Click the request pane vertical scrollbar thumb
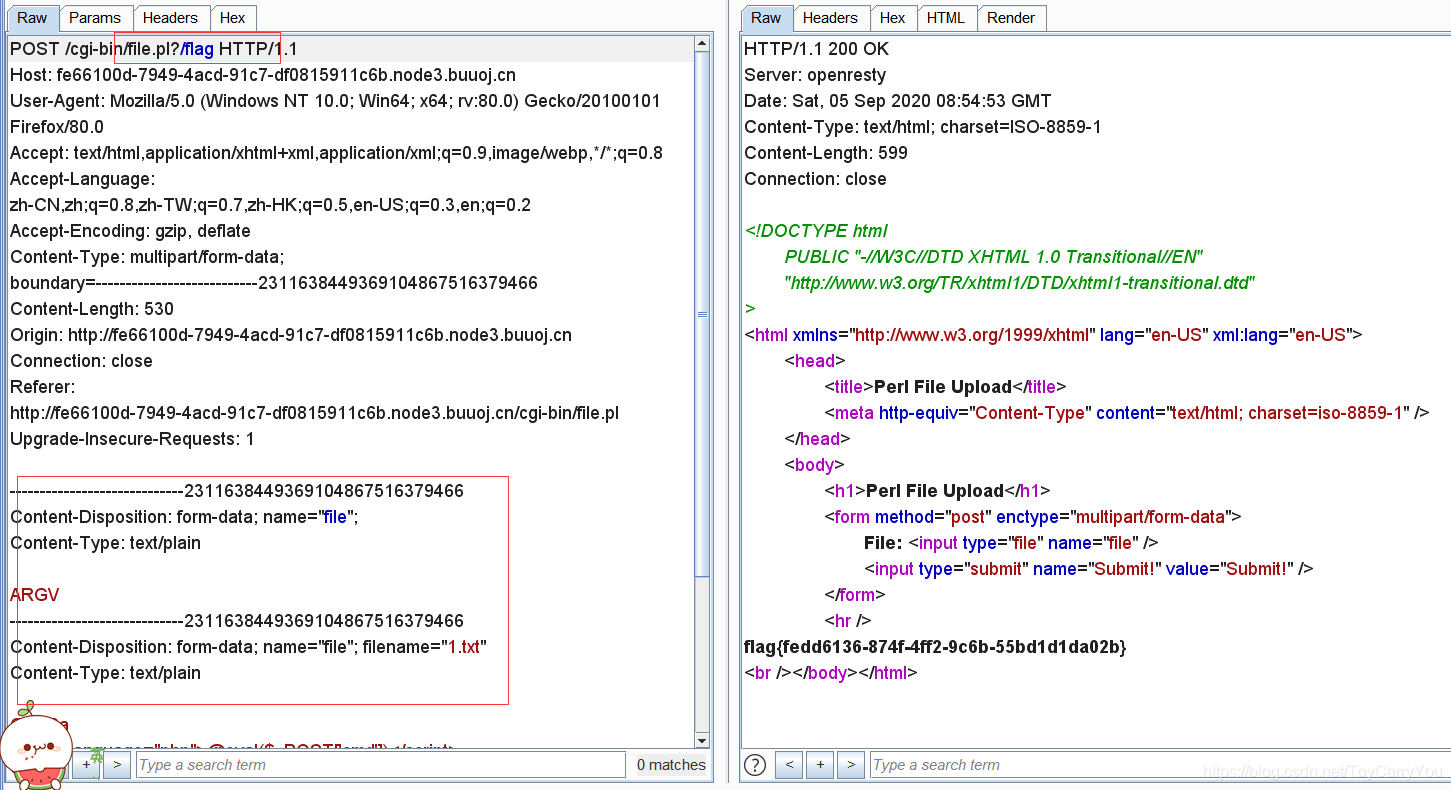This screenshot has width=1451, height=790. point(702,314)
